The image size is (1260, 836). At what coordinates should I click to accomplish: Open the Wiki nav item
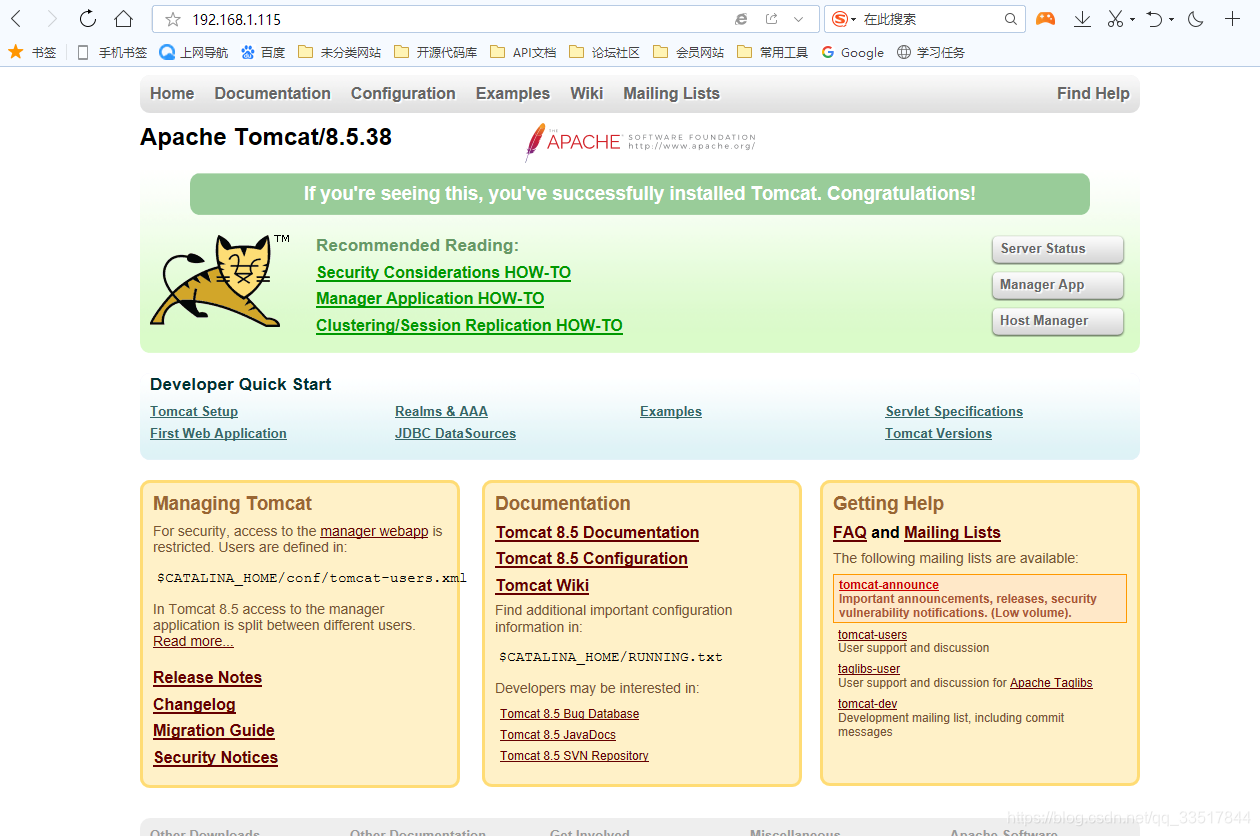(587, 93)
